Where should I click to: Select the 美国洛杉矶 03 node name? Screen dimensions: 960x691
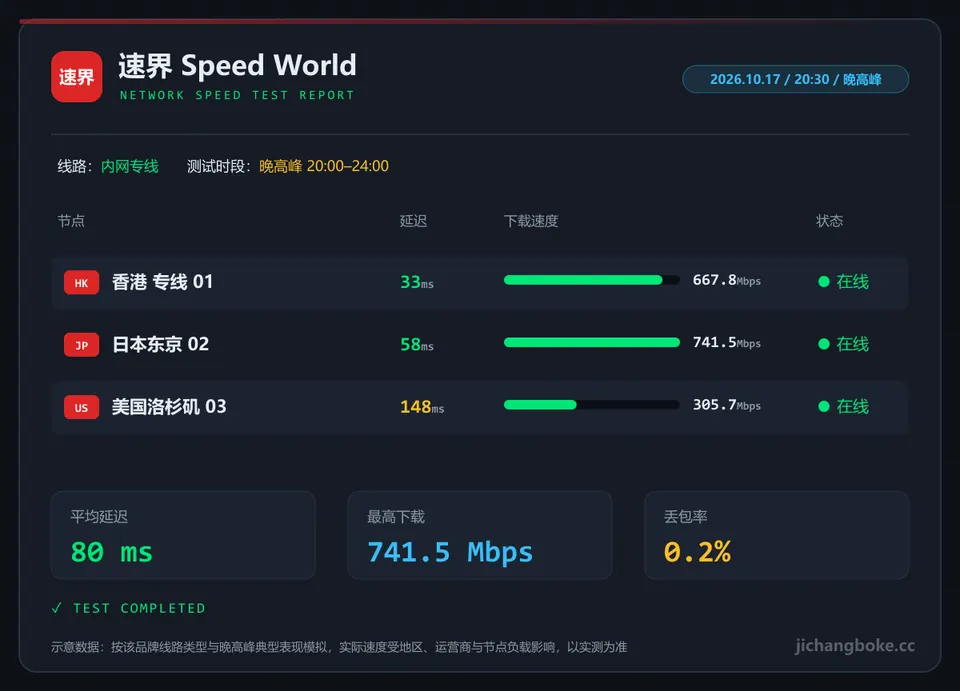(x=169, y=406)
